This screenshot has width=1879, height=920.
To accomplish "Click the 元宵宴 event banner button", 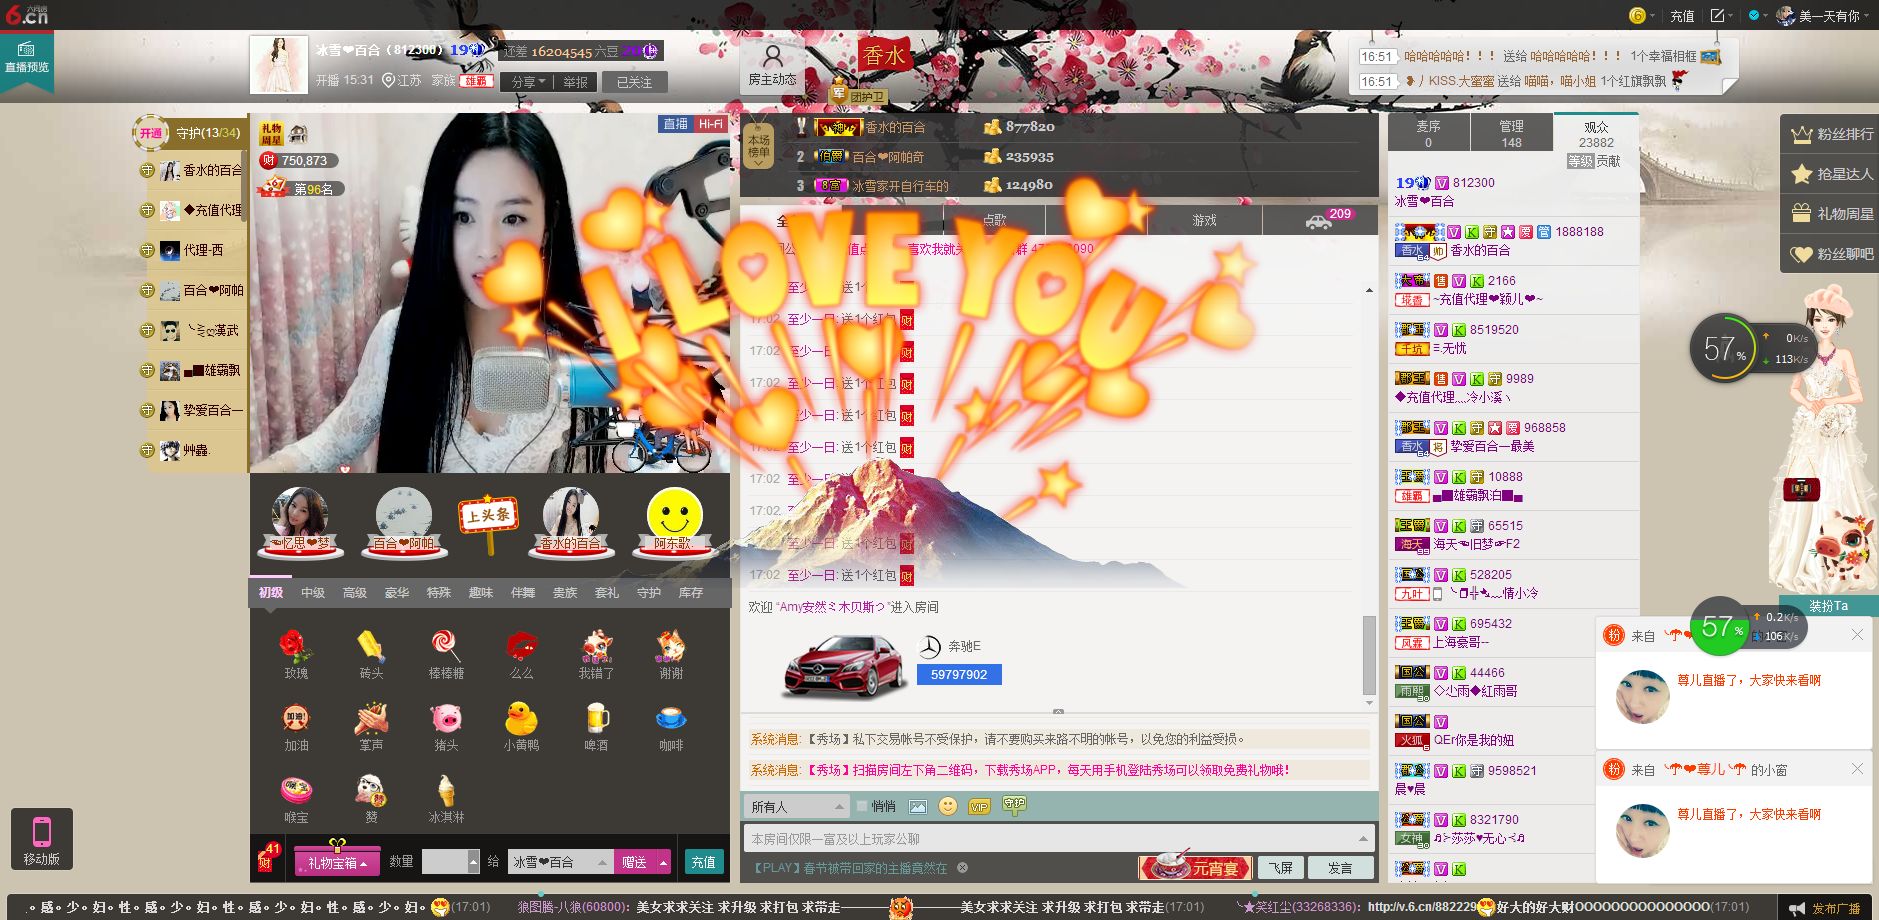I will pos(1196,867).
